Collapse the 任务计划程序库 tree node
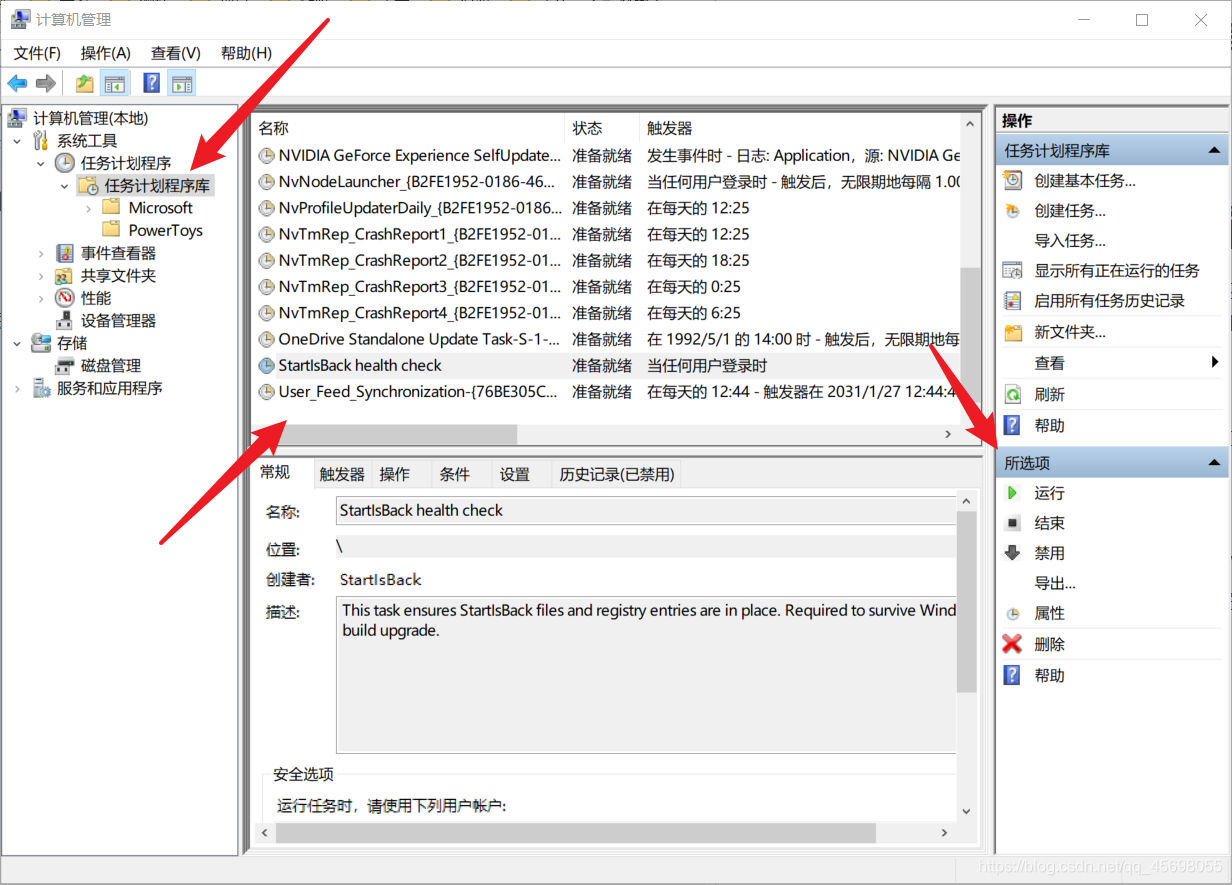 point(65,186)
